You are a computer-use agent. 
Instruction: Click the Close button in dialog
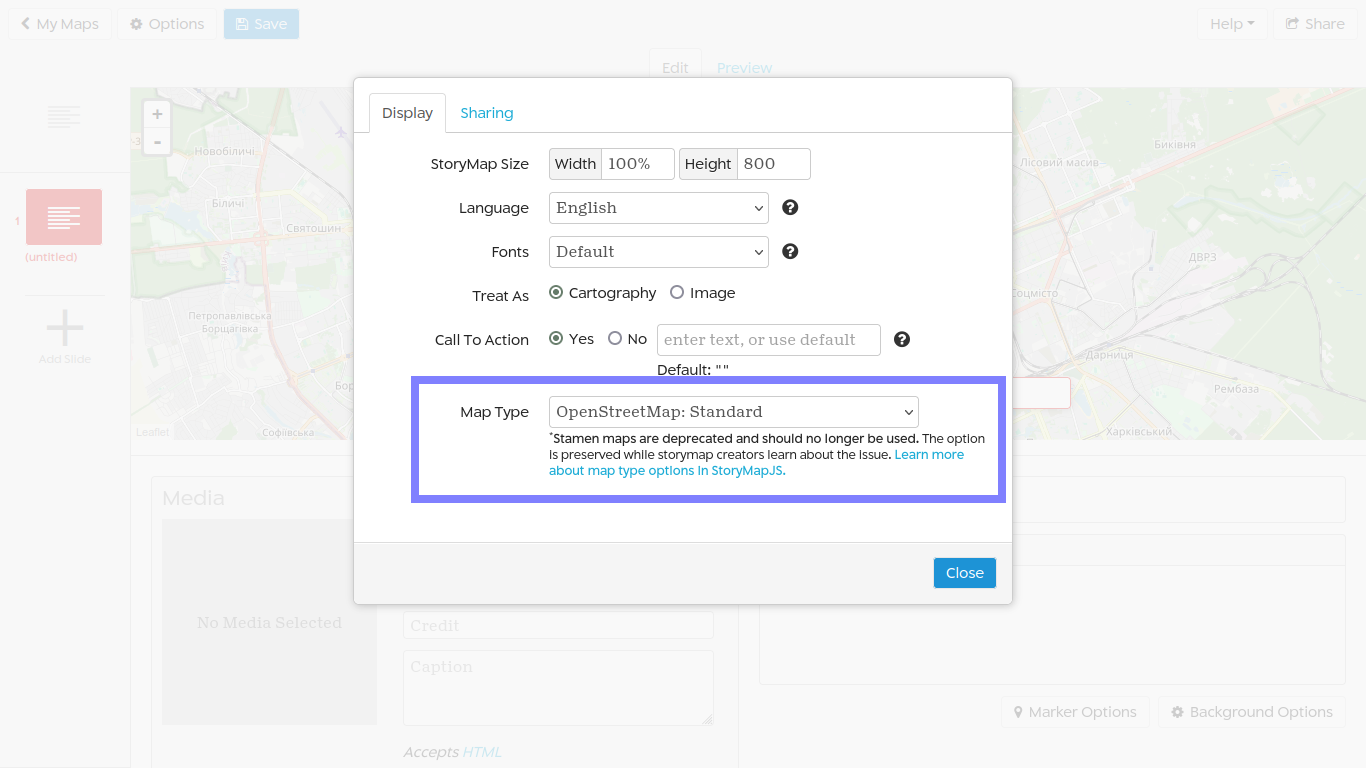tap(965, 573)
